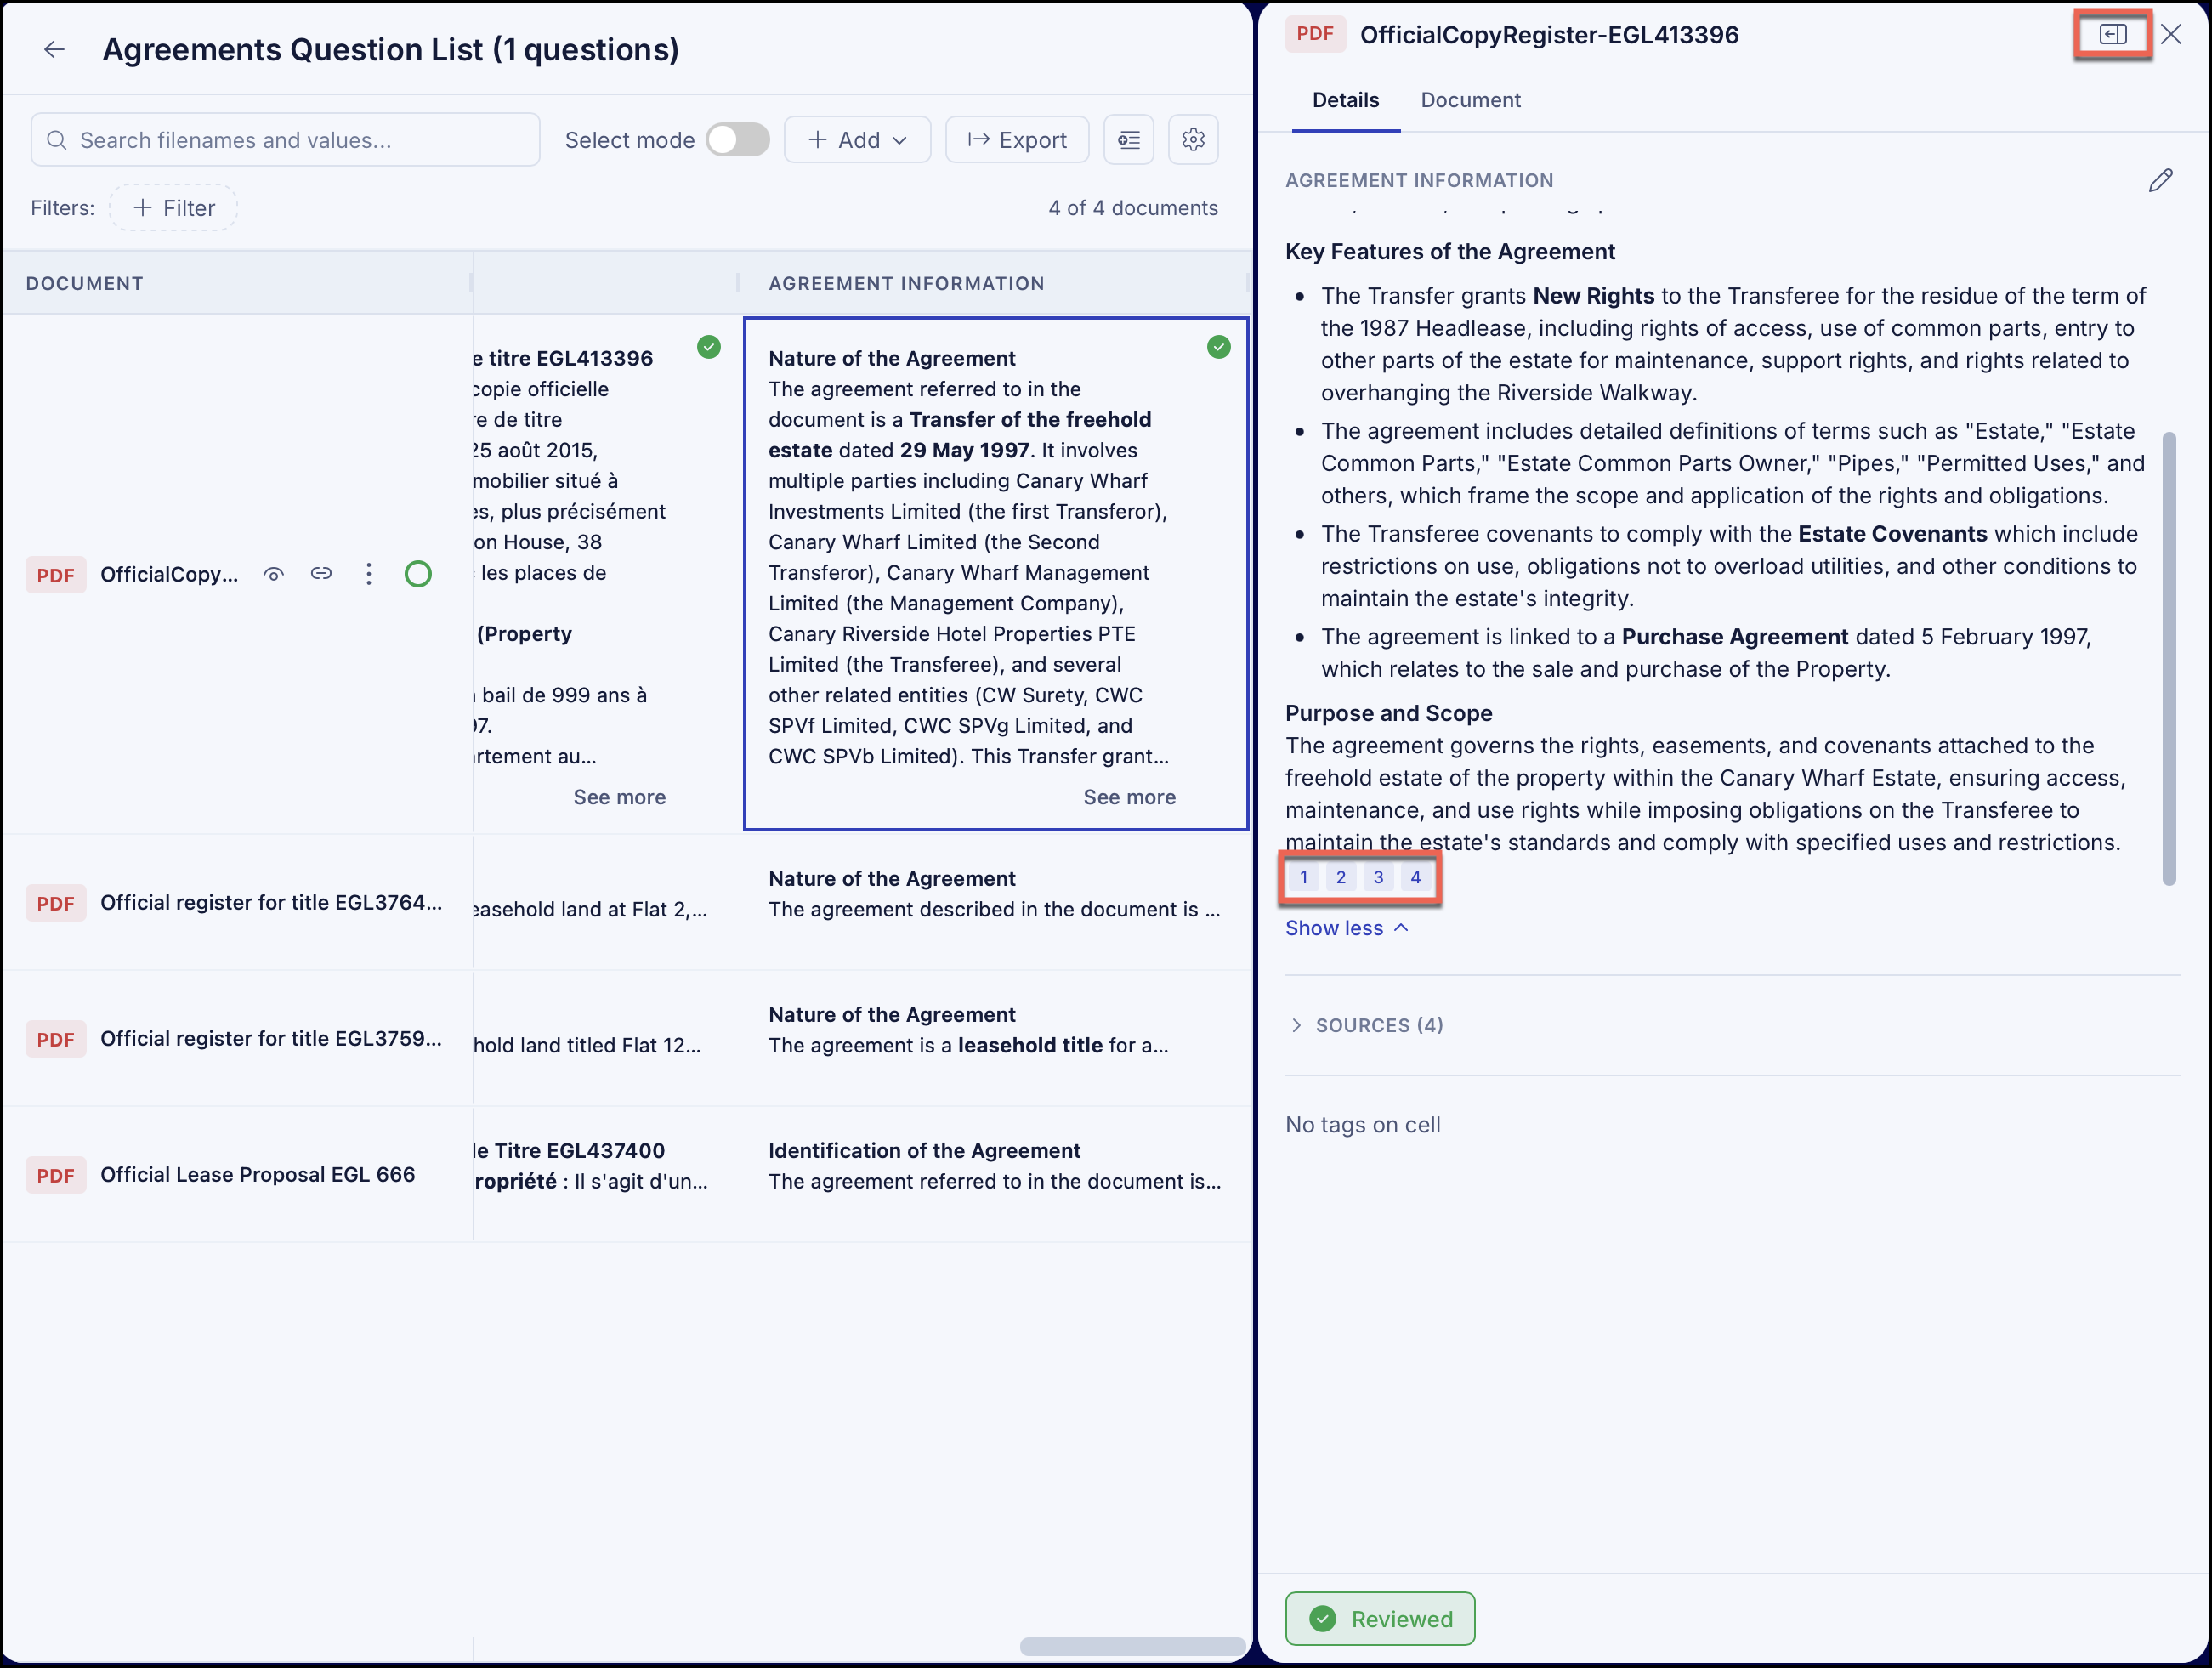Click the details panel vertical scrollbar

click(2169, 658)
